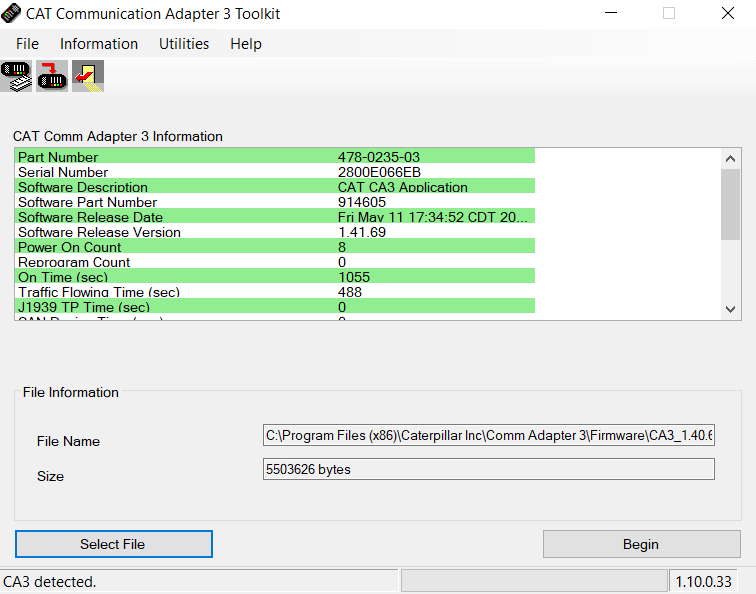Click the version 1.10.0.33 in status bar
756x594 pixels.
(x=703, y=581)
